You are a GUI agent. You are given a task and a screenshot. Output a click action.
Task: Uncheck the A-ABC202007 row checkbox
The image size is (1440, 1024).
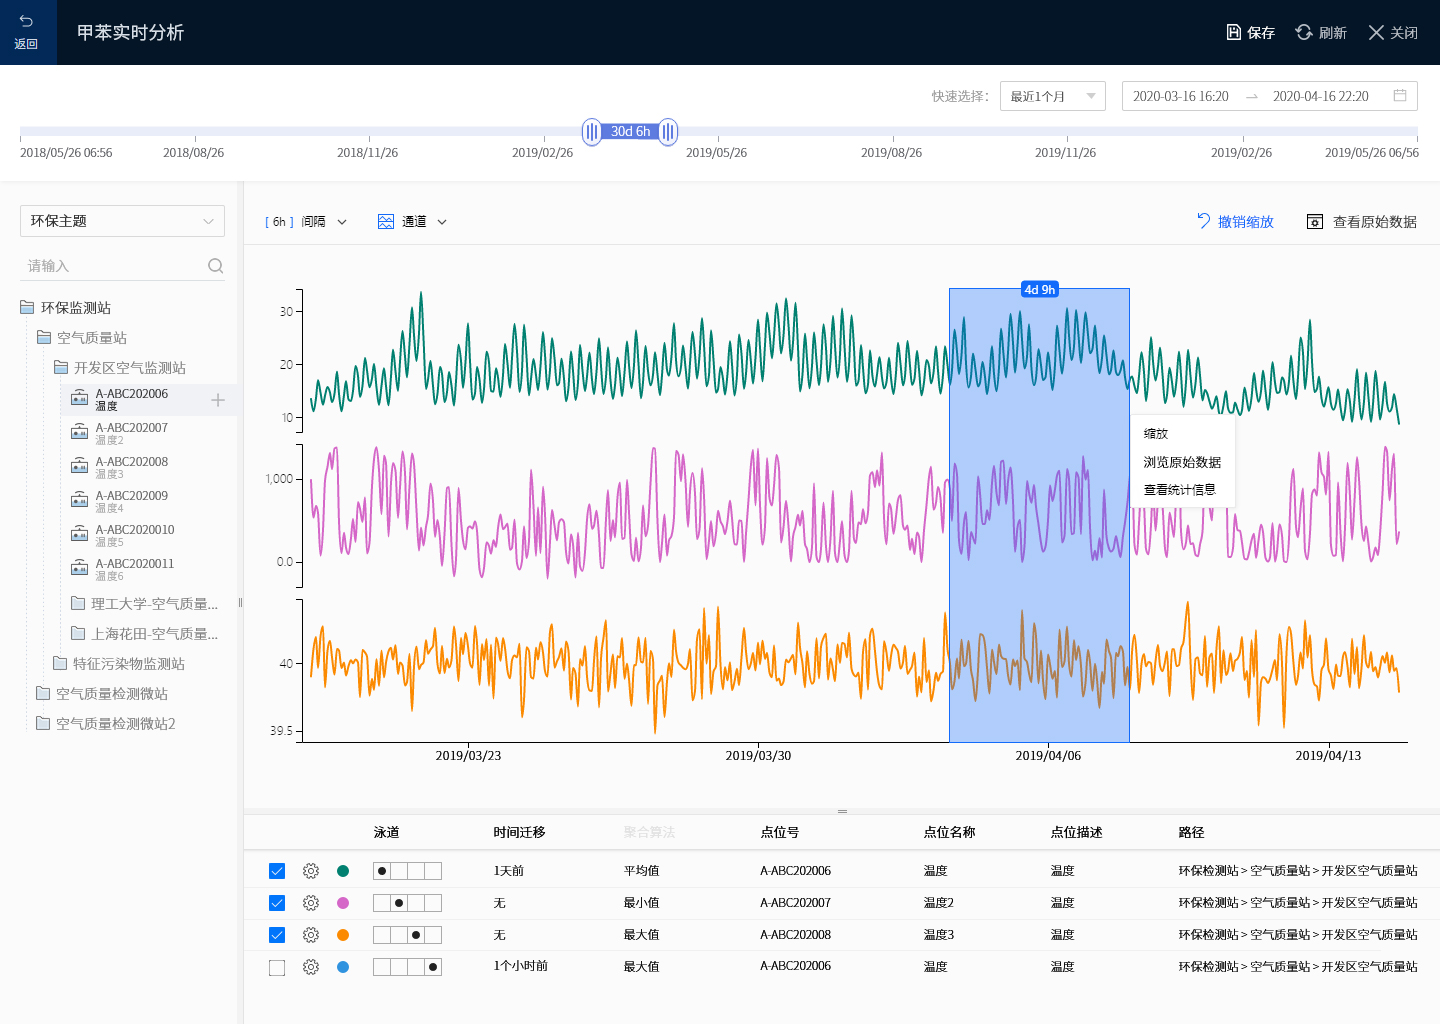[x=277, y=903]
